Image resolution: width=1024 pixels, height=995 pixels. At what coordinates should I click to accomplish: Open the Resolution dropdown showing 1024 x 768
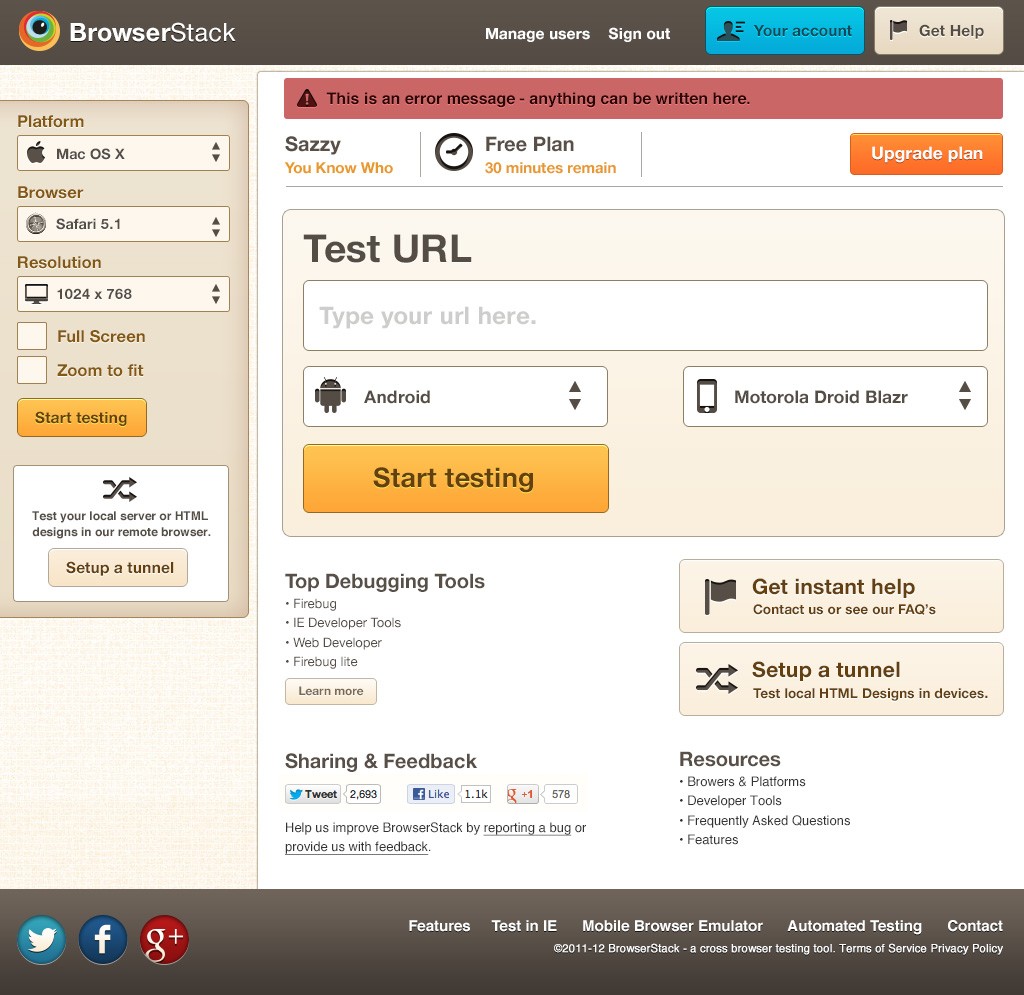tap(123, 294)
